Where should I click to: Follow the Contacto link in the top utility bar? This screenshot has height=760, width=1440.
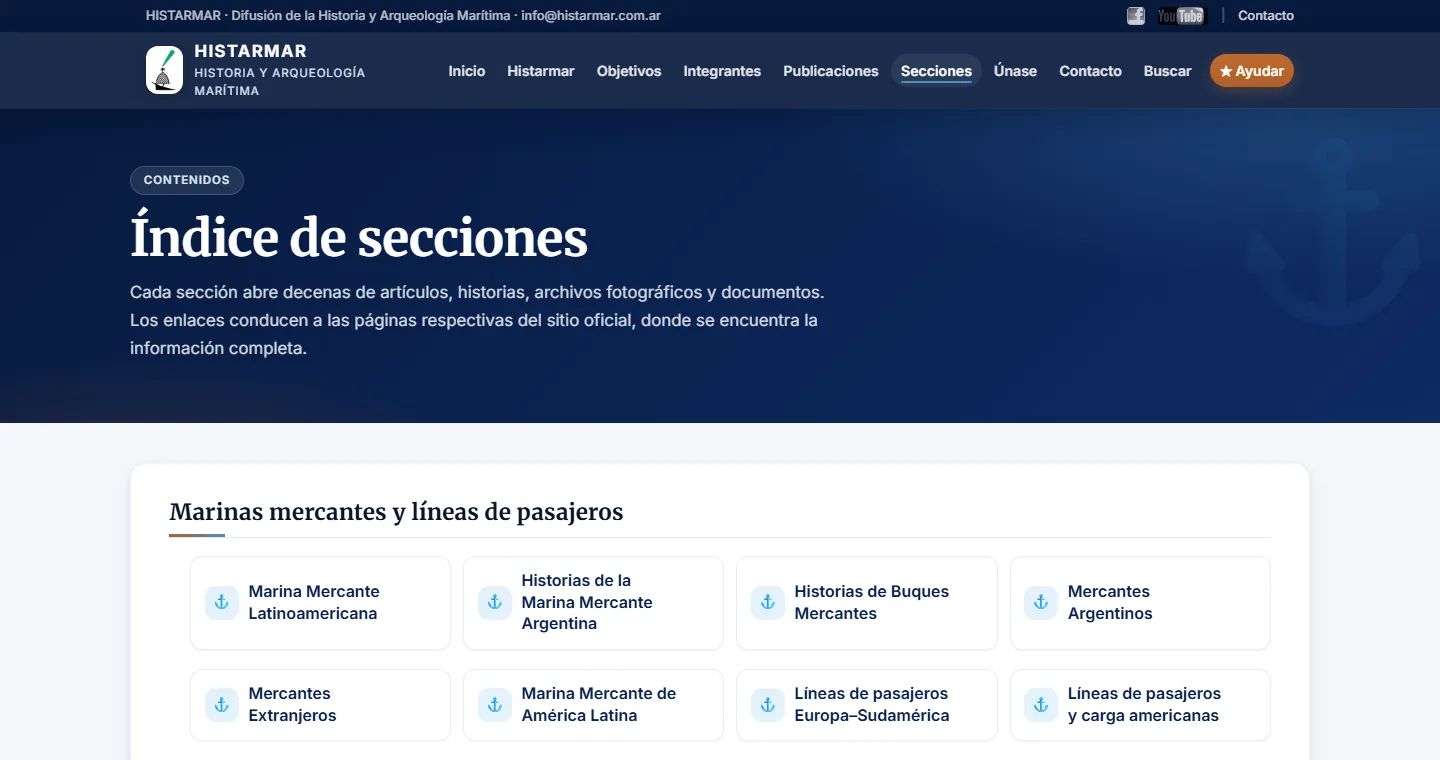click(x=1266, y=16)
